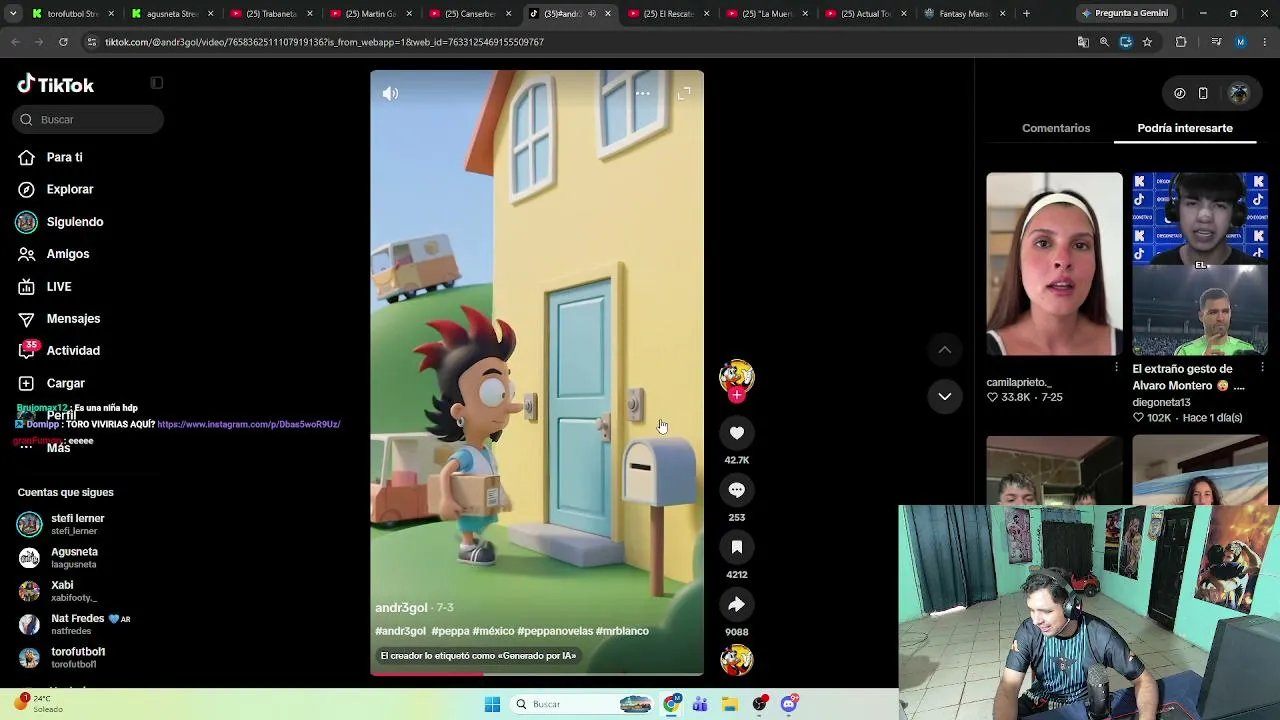
Task: Open the andr3gol username on the video
Action: click(x=401, y=608)
